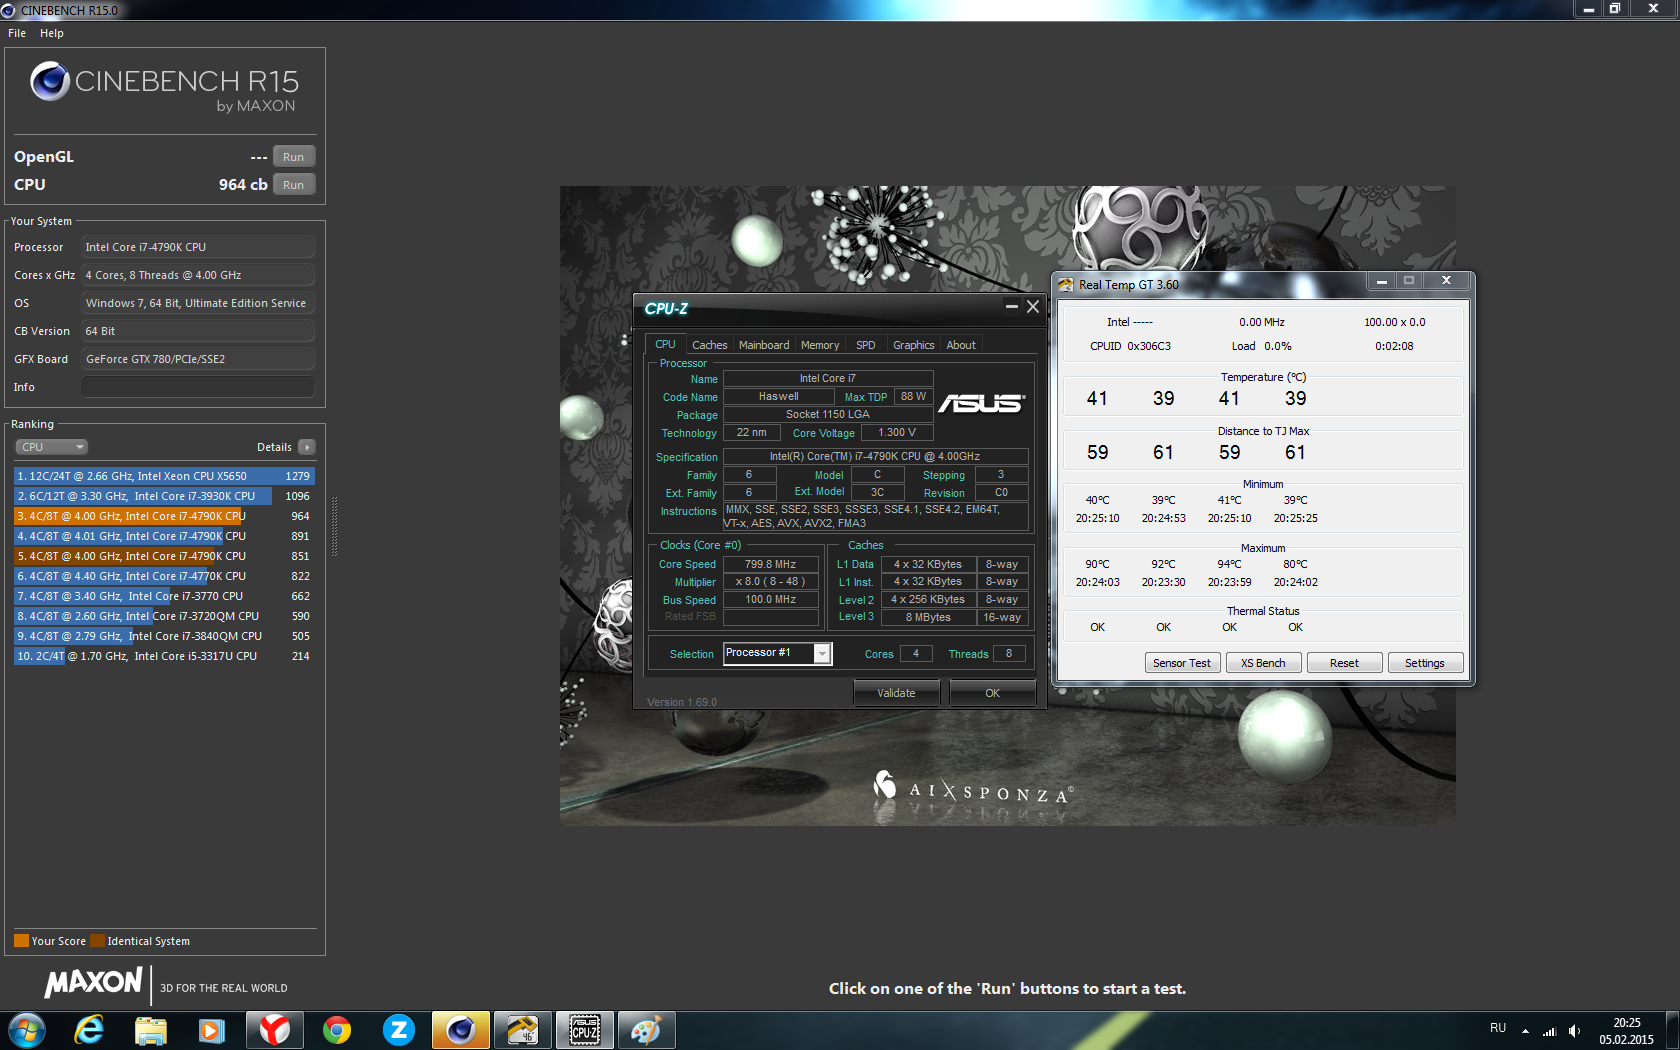
Task: Click OK in the CPU-Z window
Action: click(993, 693)
